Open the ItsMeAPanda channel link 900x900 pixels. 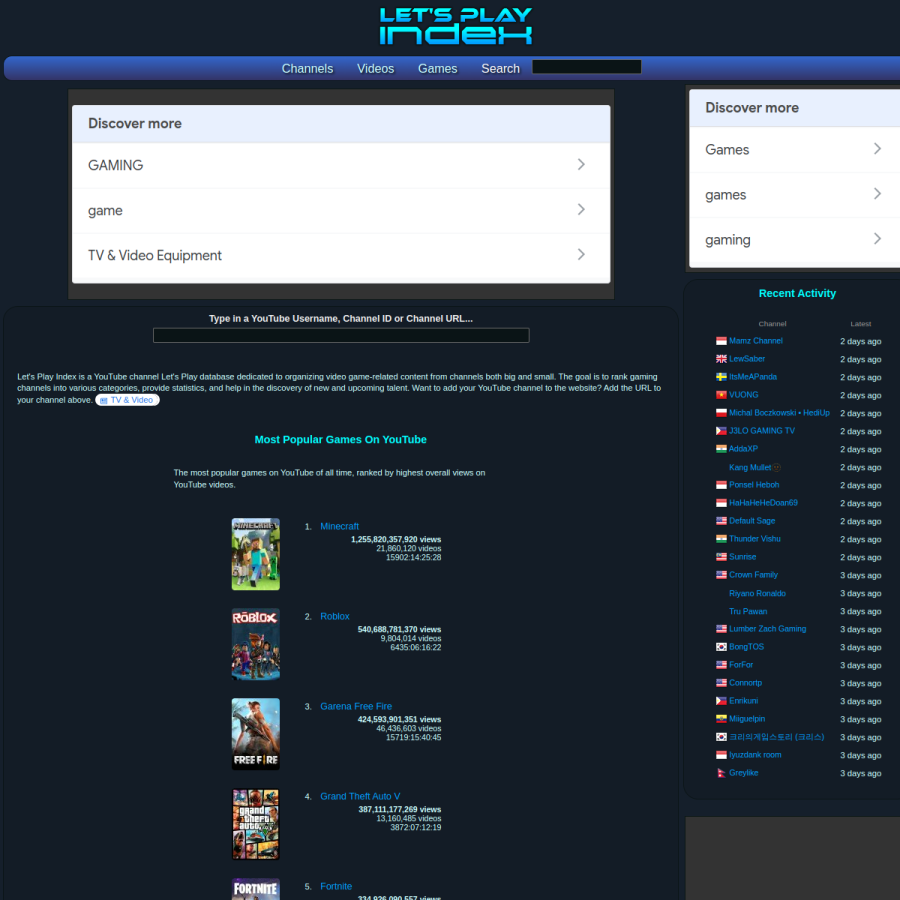752,377
